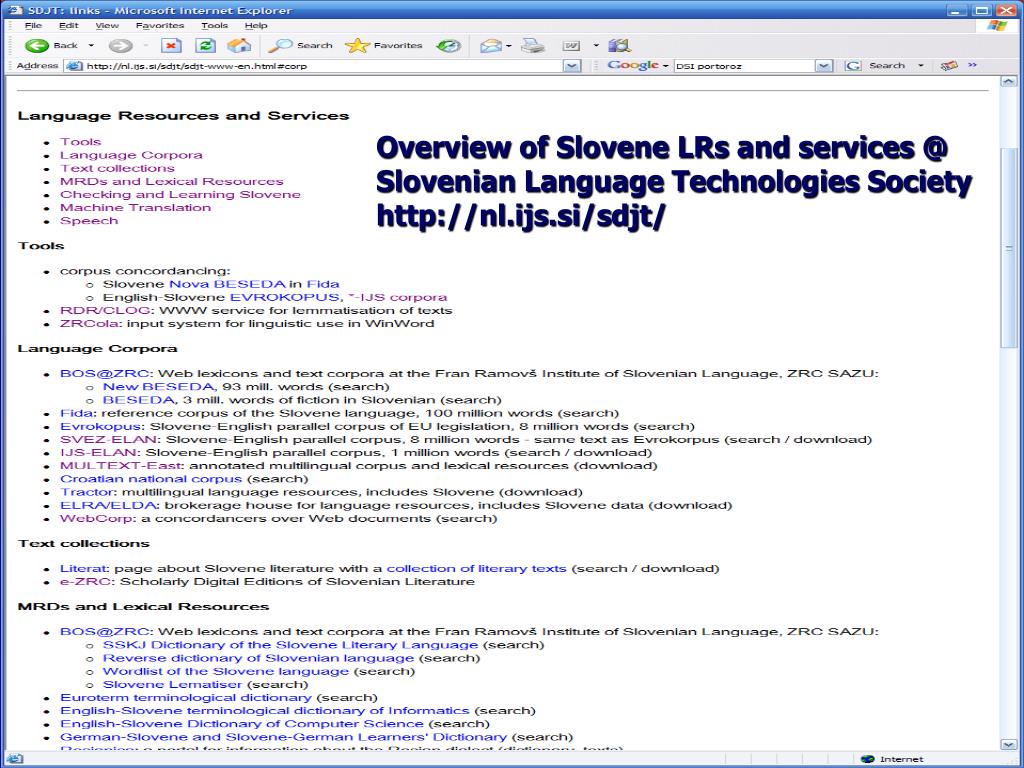This screenshot has width=1024, height=768.
Task: Open Reverse dictionary of Slovenian language link
Action: point(259,658)
